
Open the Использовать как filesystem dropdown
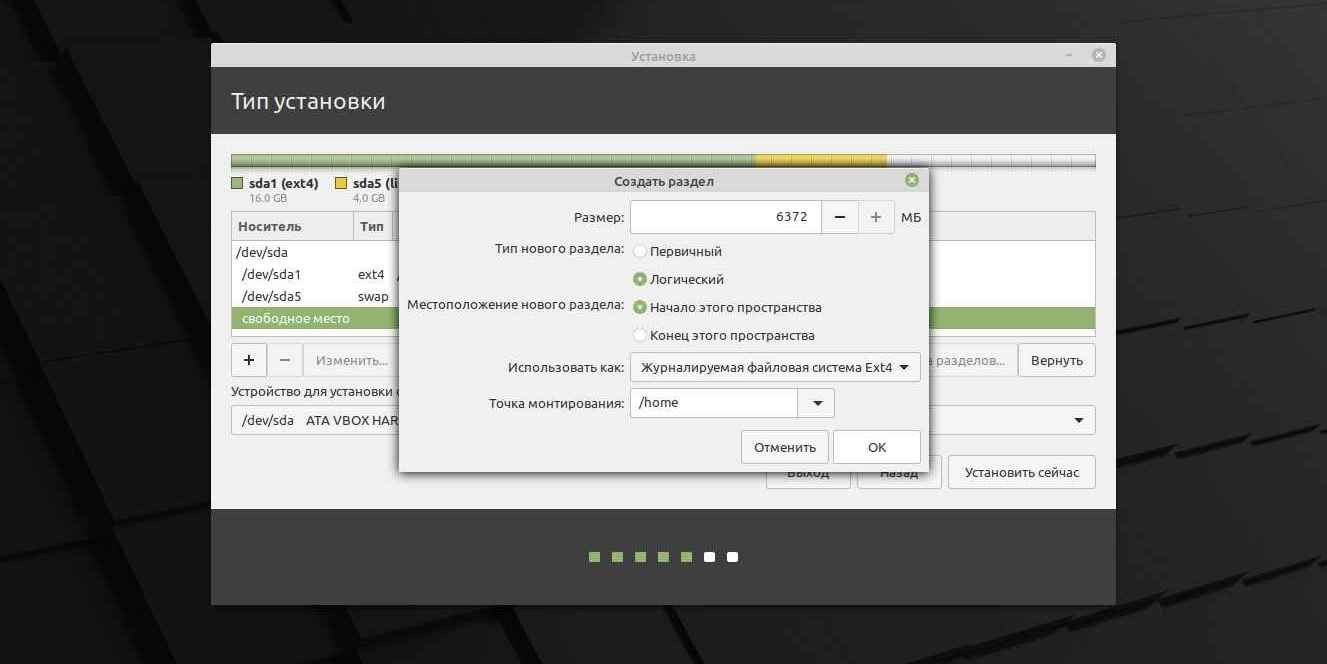[x=775, y=368]
